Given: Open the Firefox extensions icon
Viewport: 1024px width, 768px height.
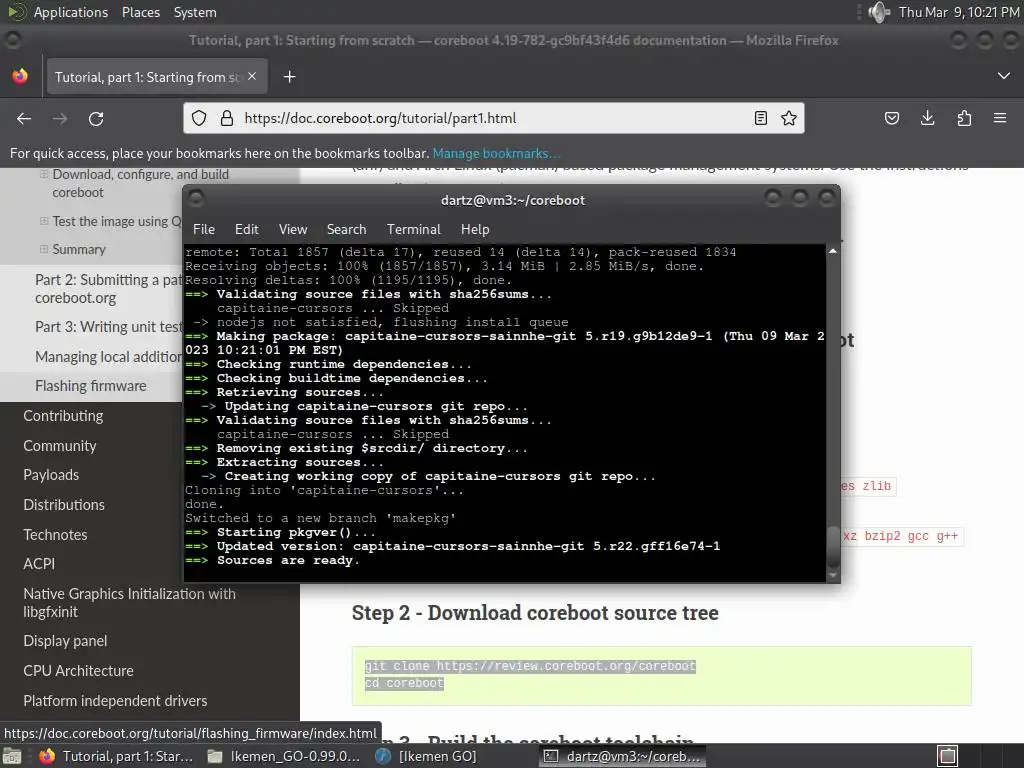Looking at the screenshot, I should click(x=964, y=118).
